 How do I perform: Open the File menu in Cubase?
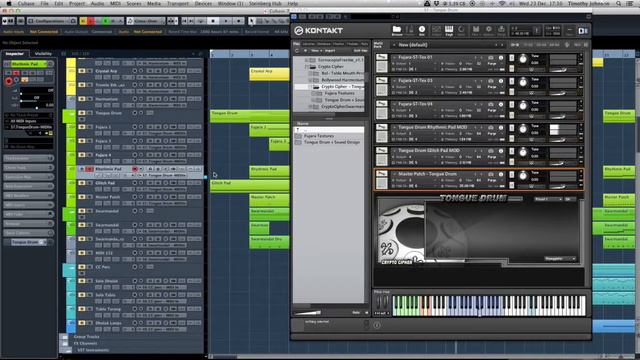(x=44, y=3)
